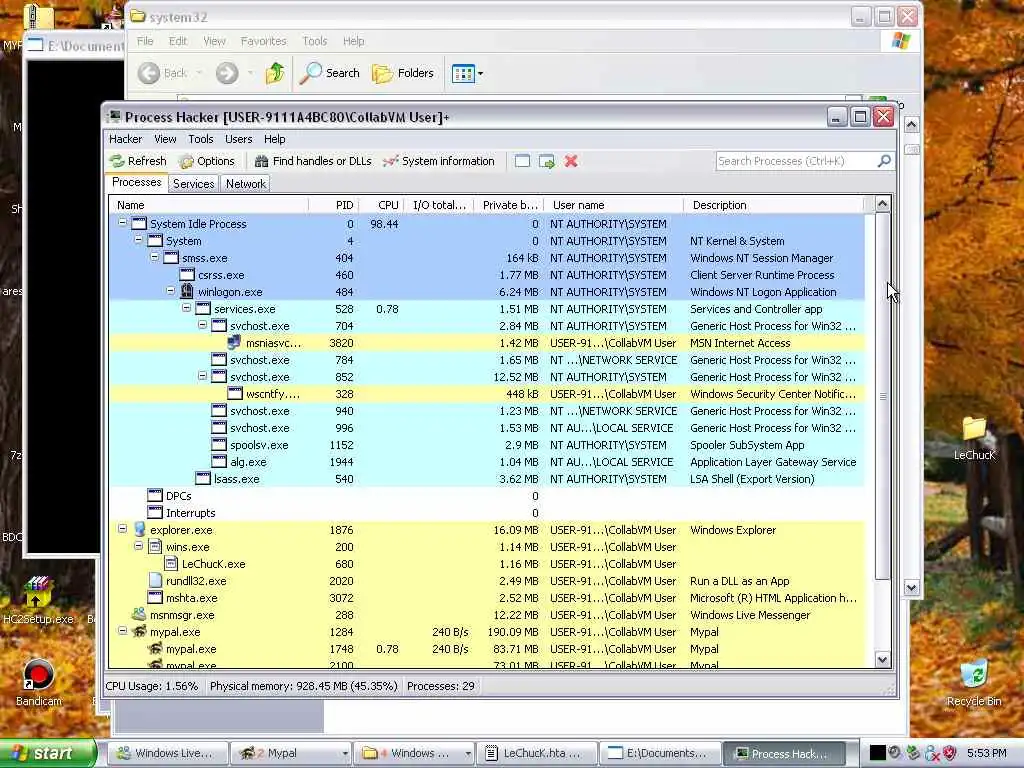
Task: Open Find handles or DLLs
Action: pyautogui.click(x=313, y=161)
